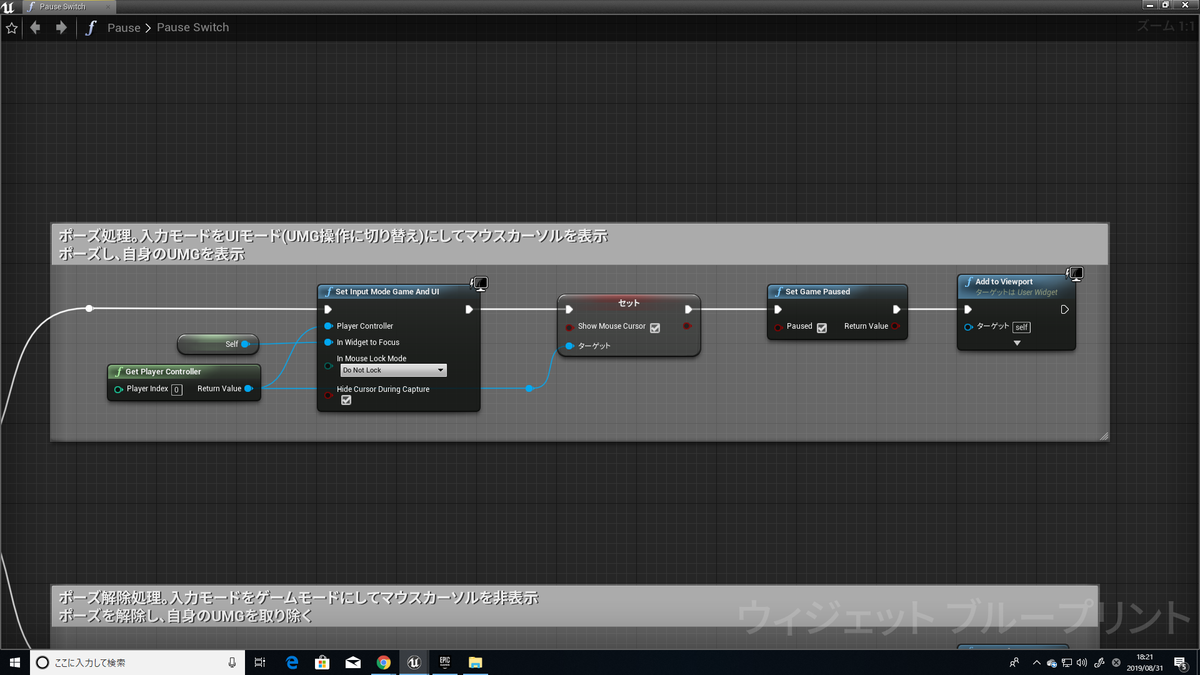
Task: Open Google Chrome from the taskbar
Action: [x=383, y=662]
